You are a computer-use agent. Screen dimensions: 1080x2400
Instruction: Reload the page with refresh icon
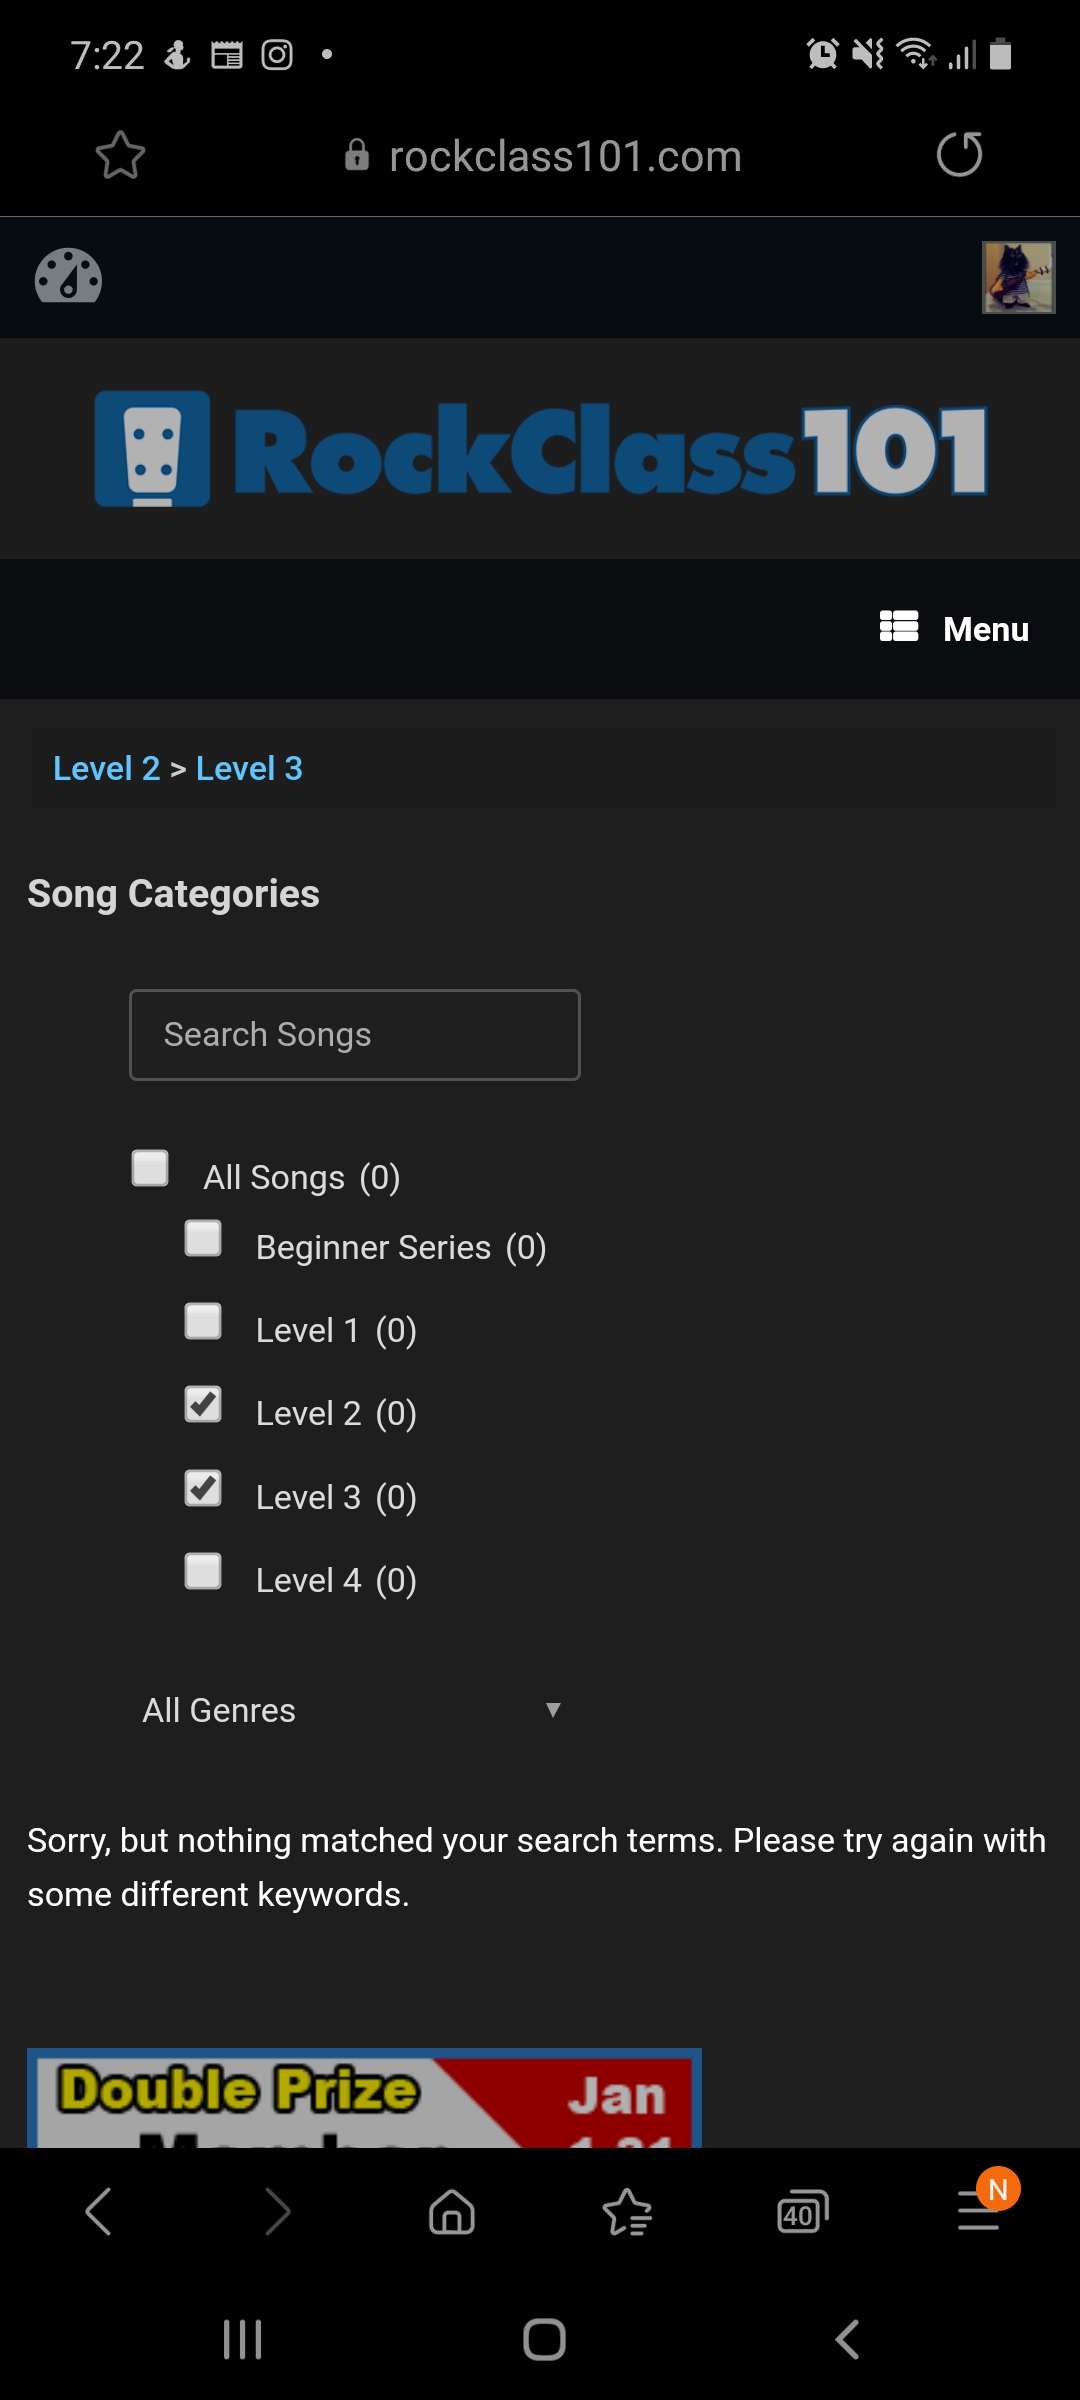tap(959, 154)
